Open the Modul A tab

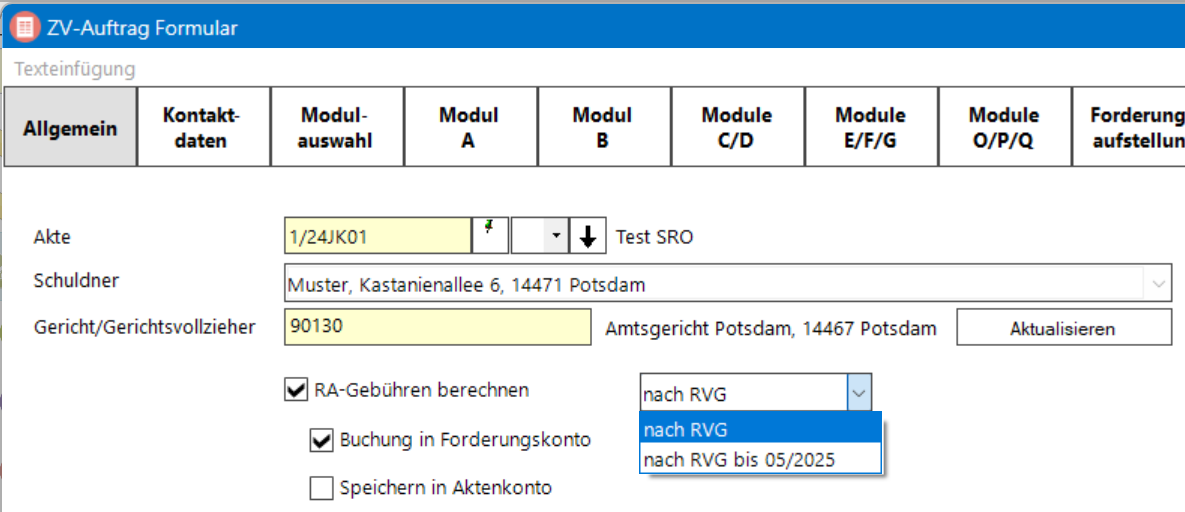[x=470, y=127]
